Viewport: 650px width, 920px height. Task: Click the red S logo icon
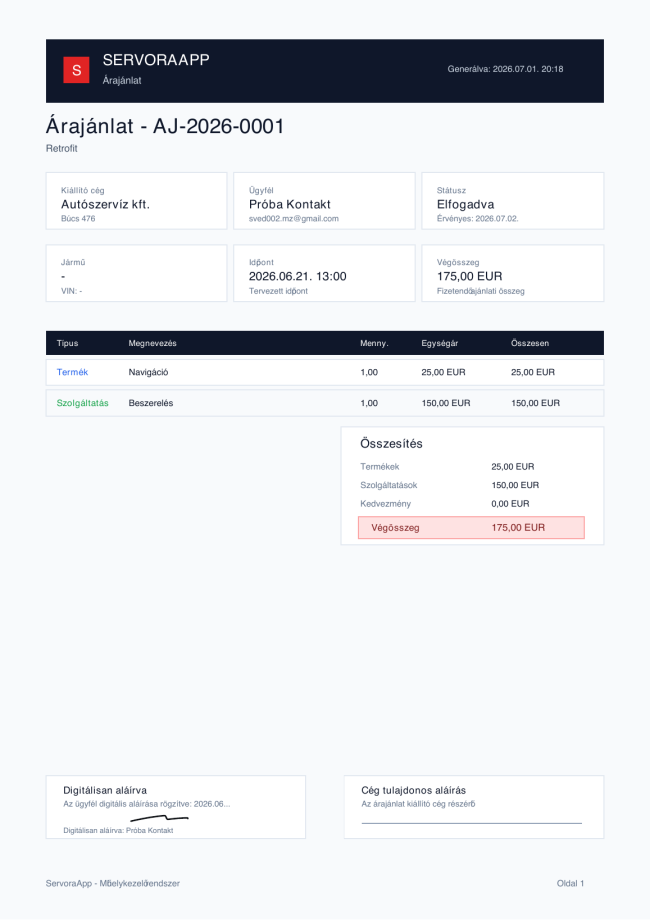[76, 70]
